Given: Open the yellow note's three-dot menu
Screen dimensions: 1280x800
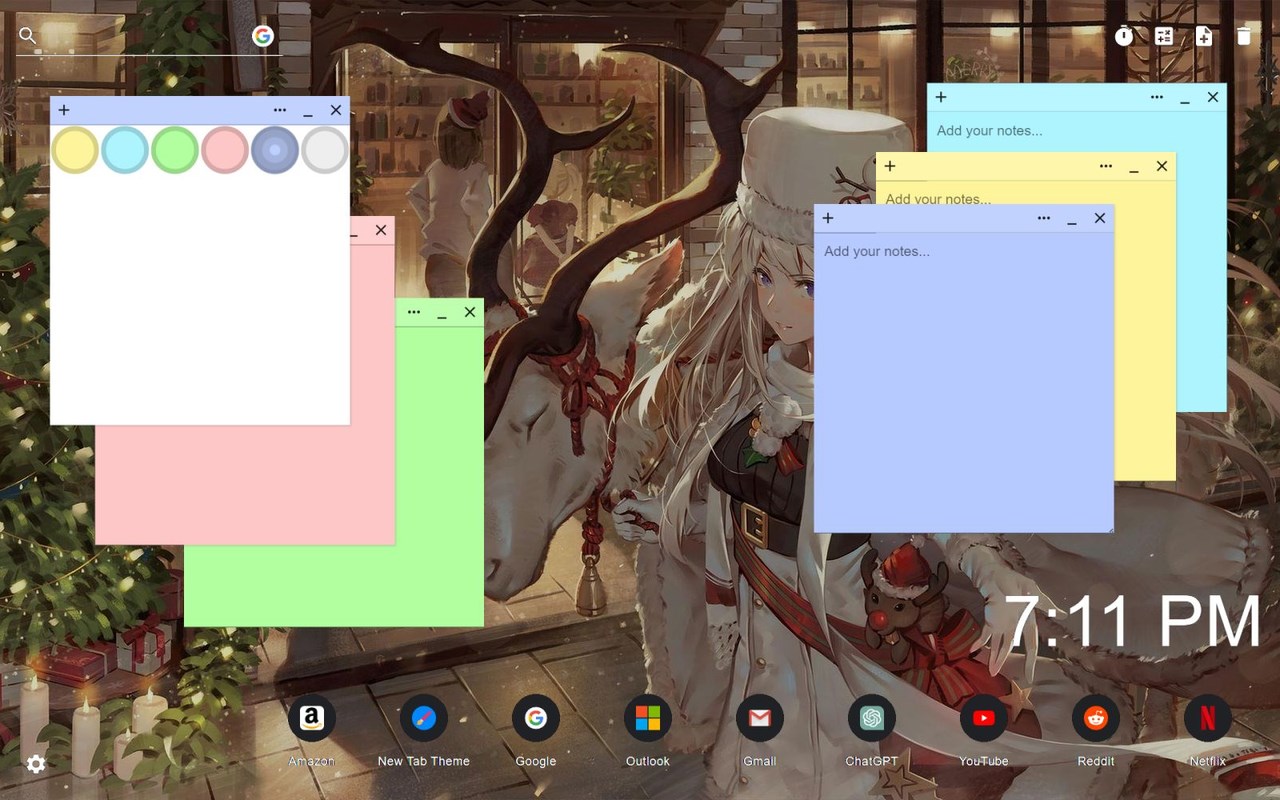Looking at the screenshot, I should [x=1106, y=166].
